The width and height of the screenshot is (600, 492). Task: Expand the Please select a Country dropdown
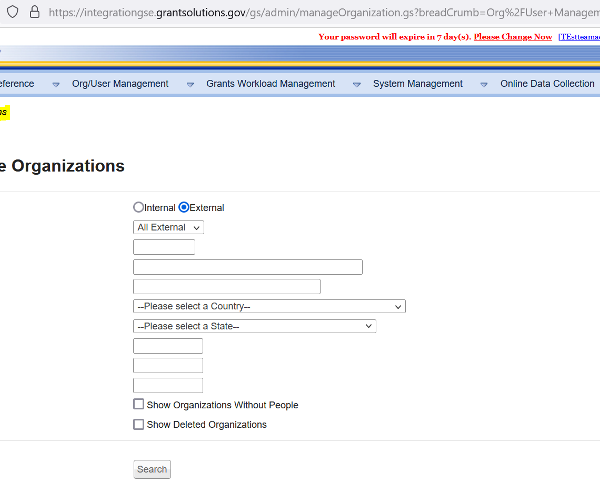pos(269,306)
